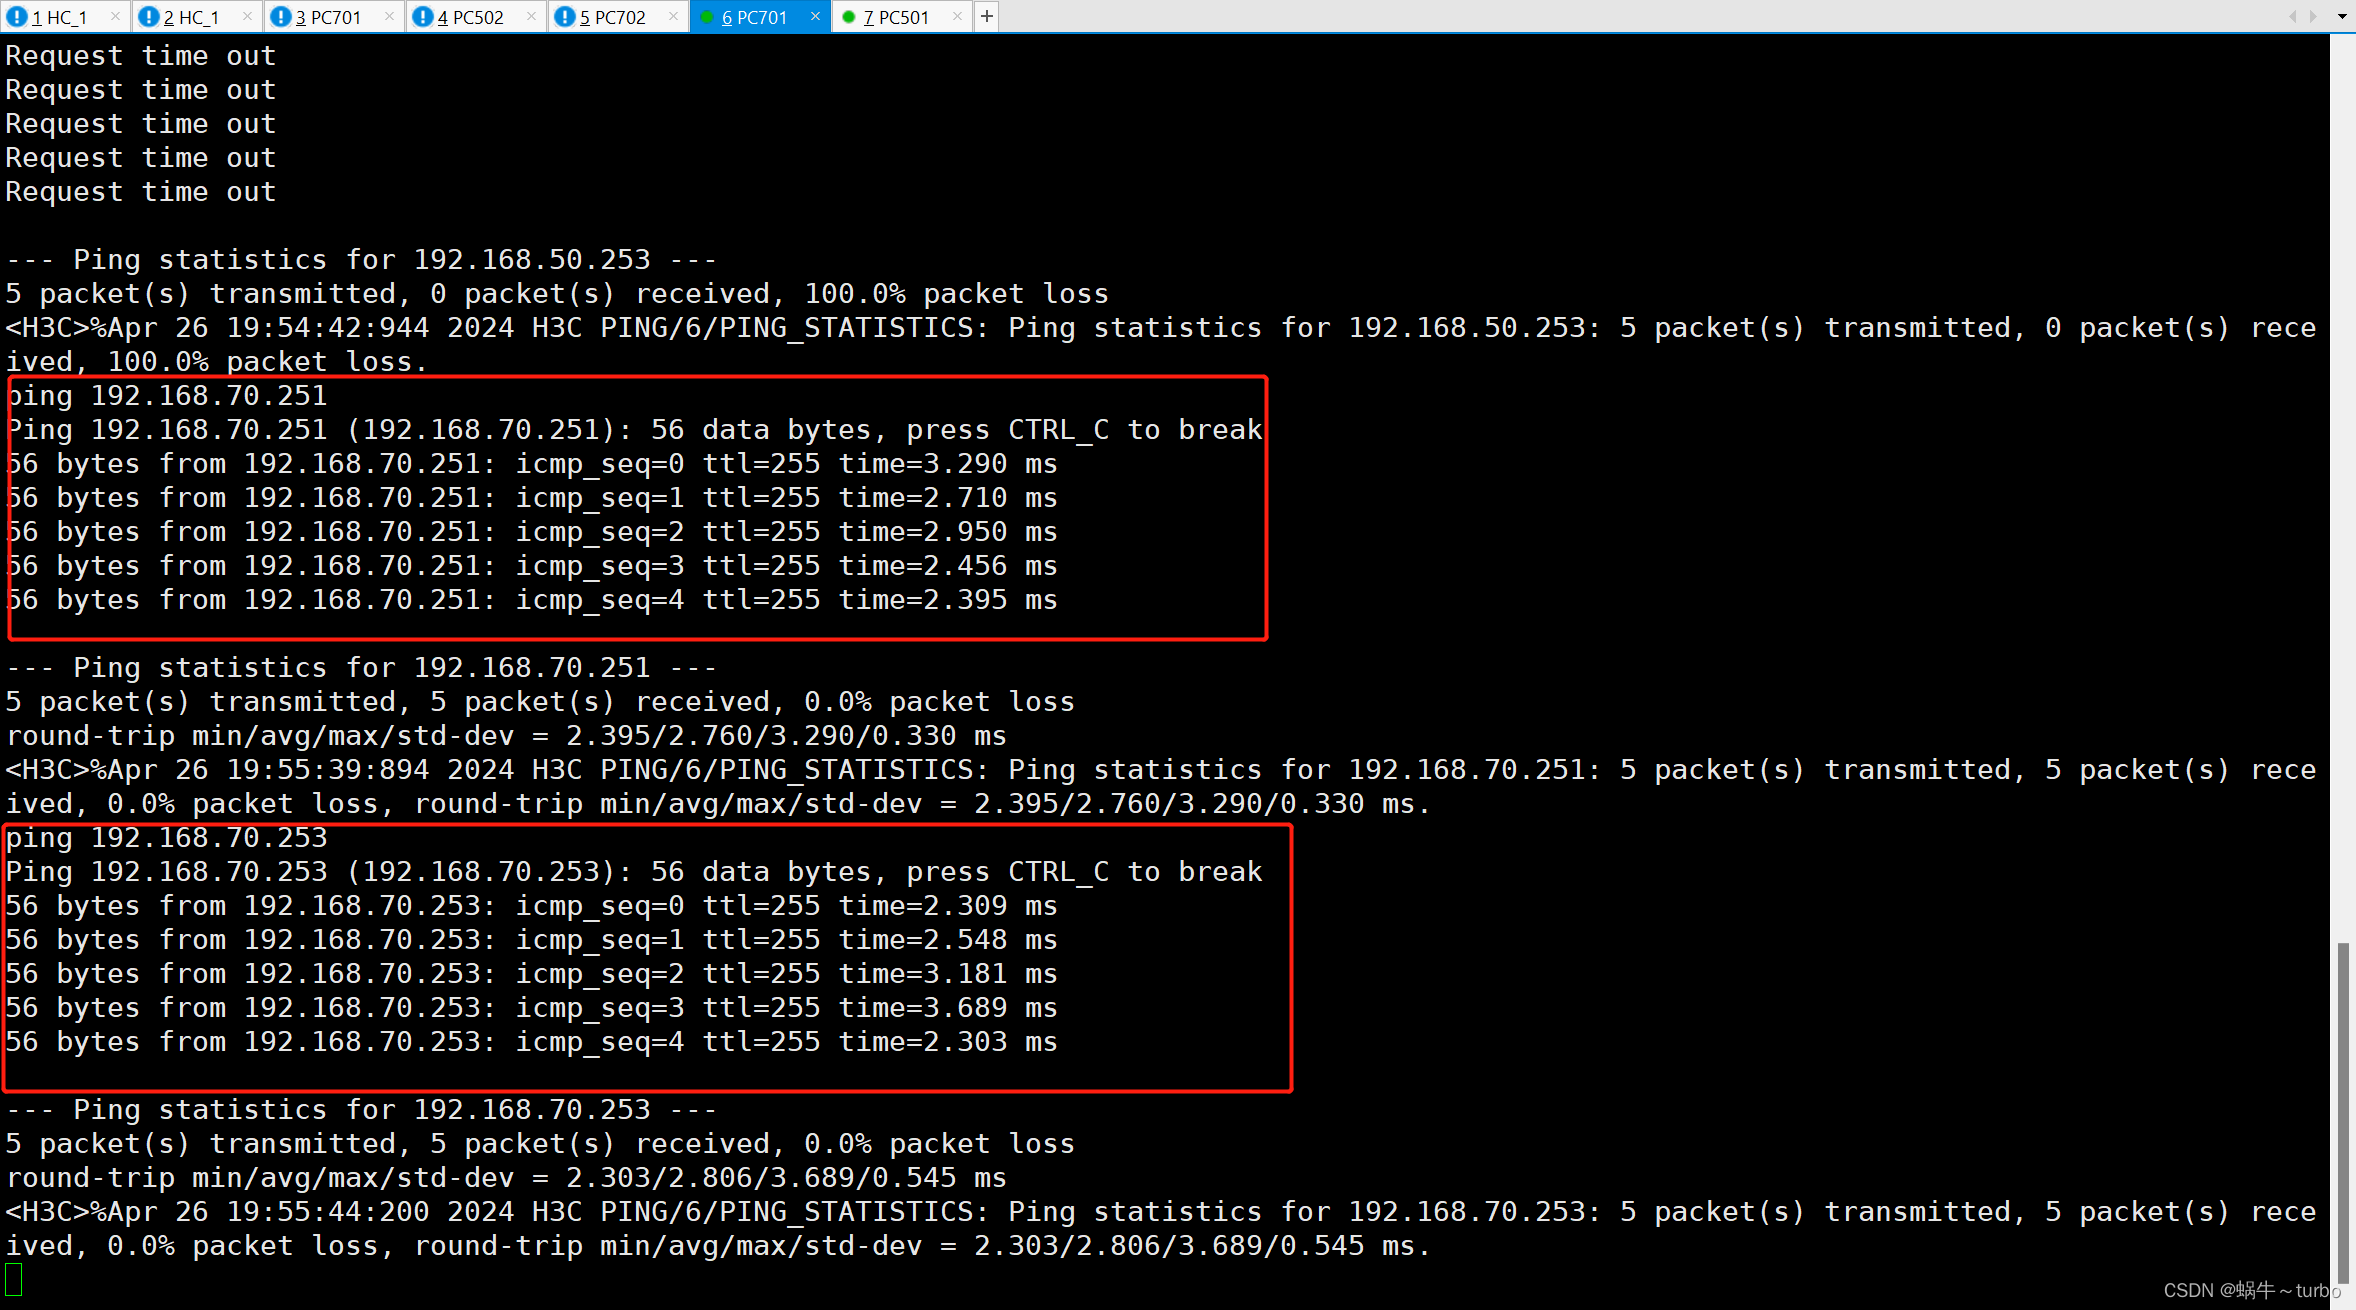Click the reply line with time=2.548 ms

[x=532, y=940]
